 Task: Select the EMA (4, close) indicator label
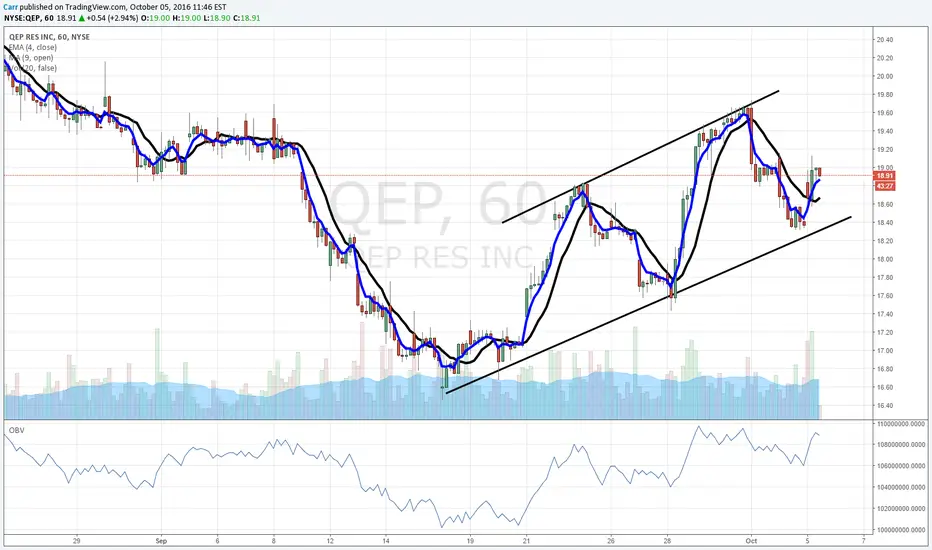pyautogui.click(x=33, y=47)
